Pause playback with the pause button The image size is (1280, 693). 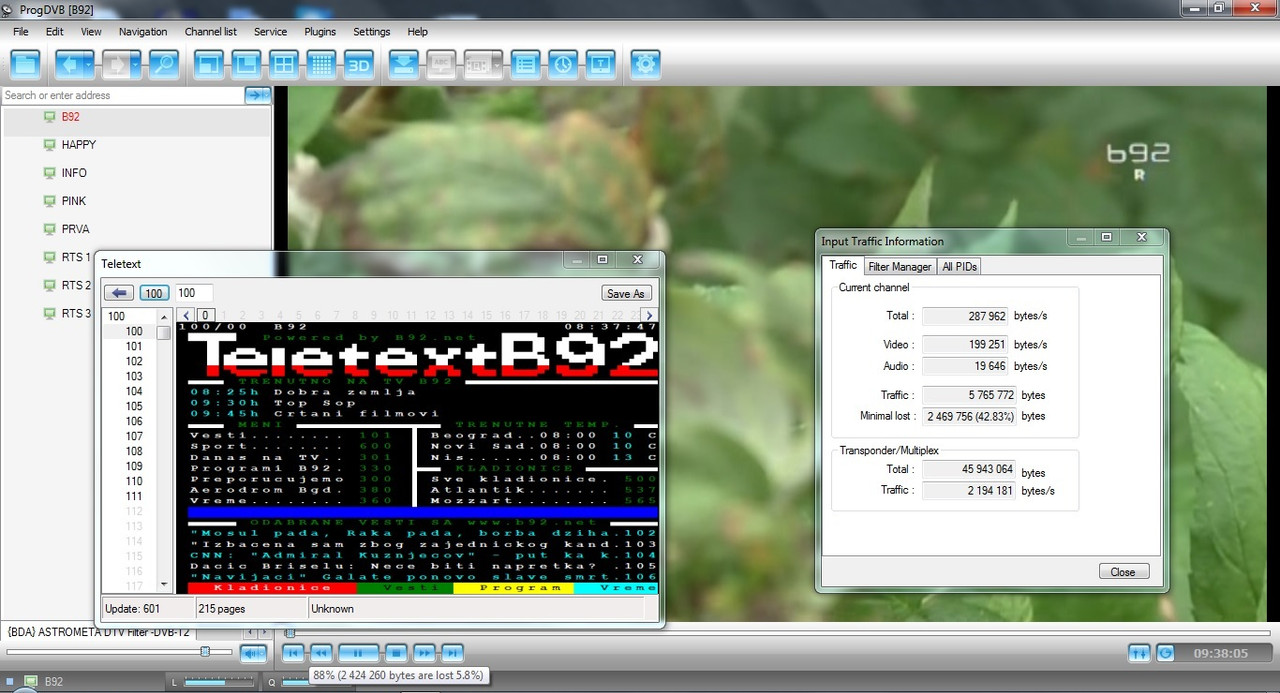pyautogui.click(x=358, y=653)
